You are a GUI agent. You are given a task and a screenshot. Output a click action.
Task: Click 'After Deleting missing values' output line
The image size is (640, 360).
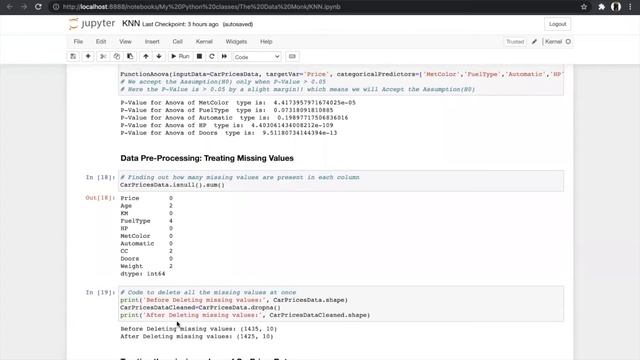(197, 337)
